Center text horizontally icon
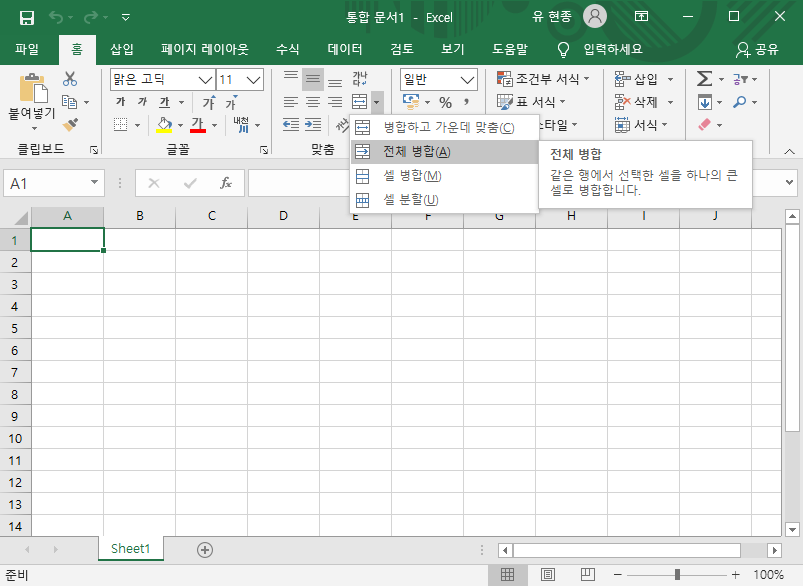Viewport: 803px width, 586px height. tap(313, 102)
